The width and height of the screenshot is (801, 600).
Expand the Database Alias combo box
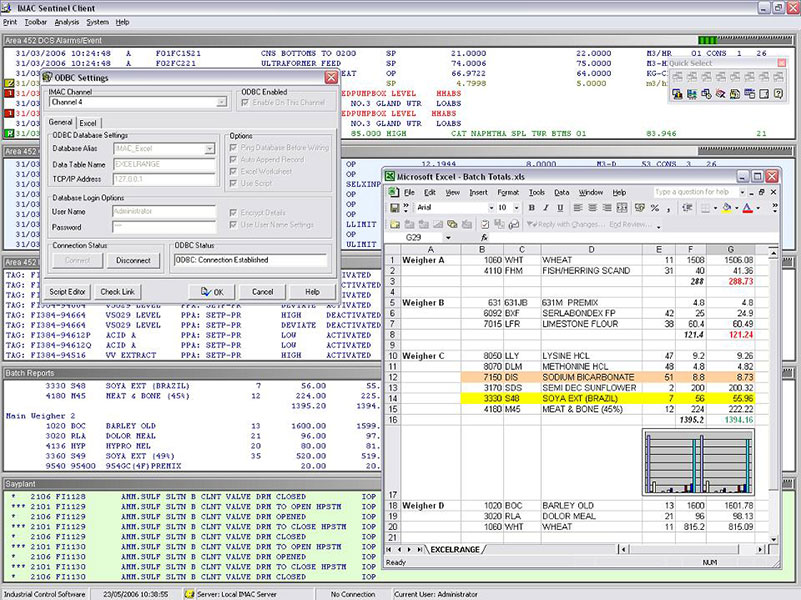point(209,148)
